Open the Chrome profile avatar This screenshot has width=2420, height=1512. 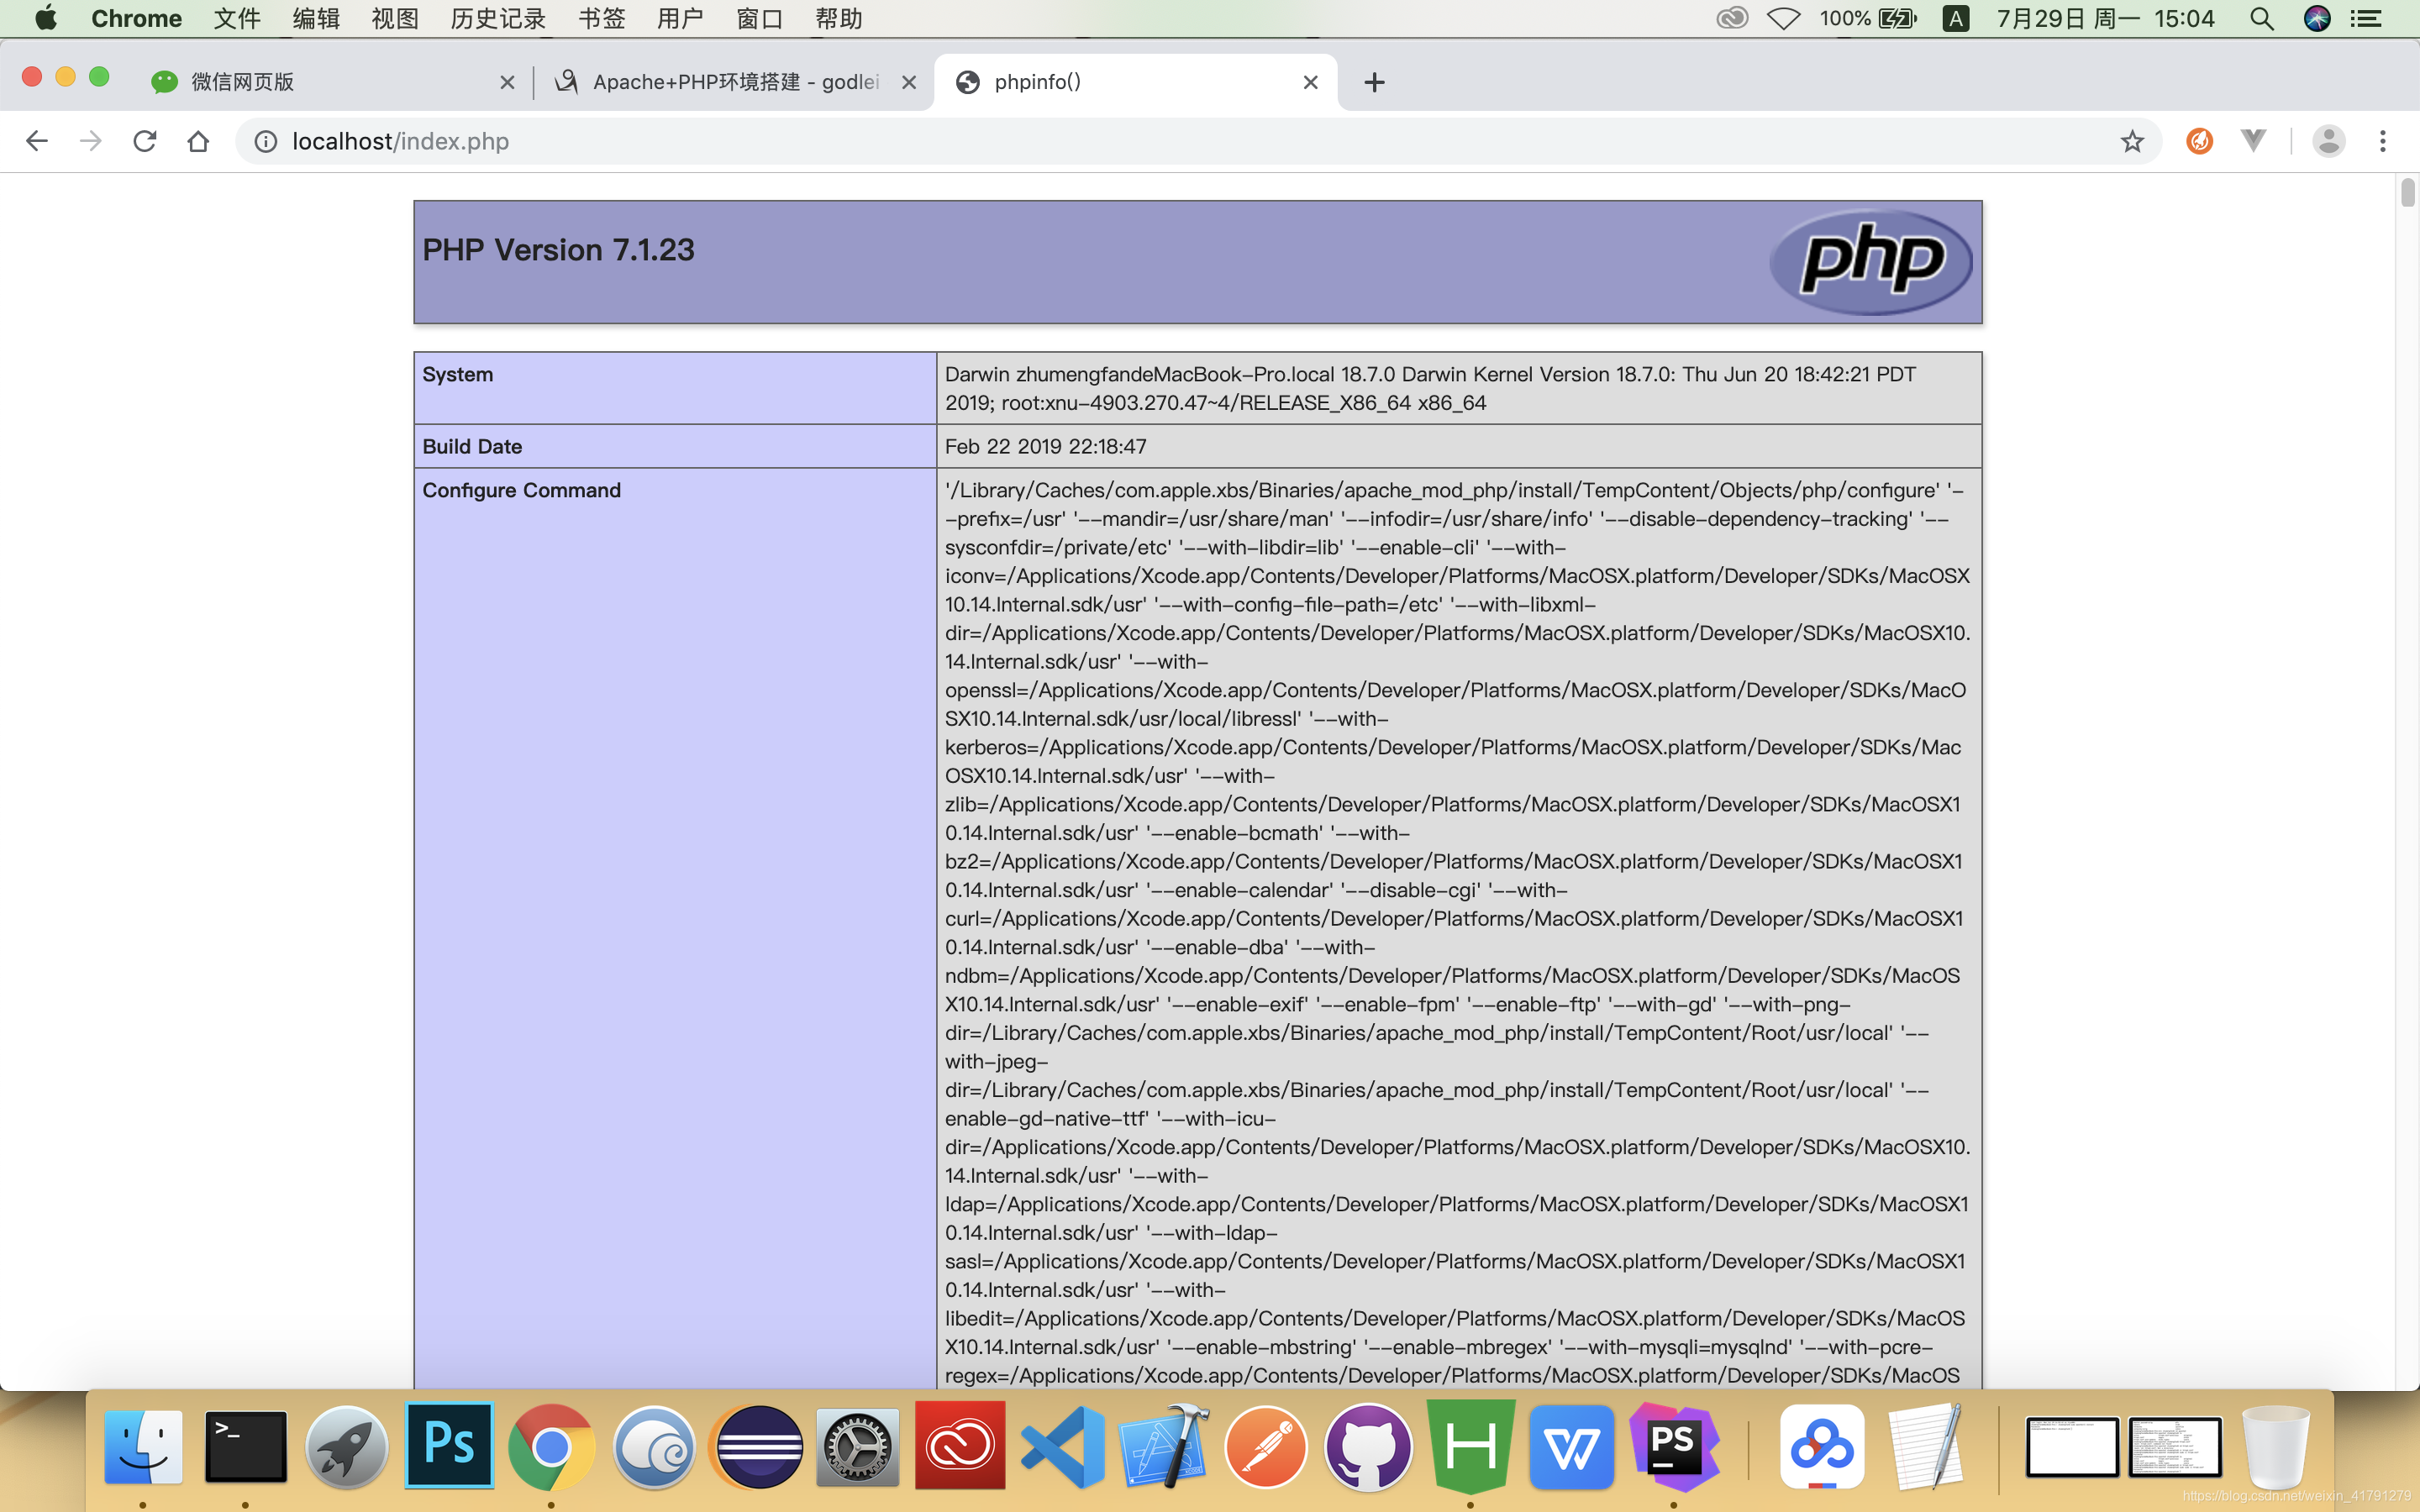2329,141
